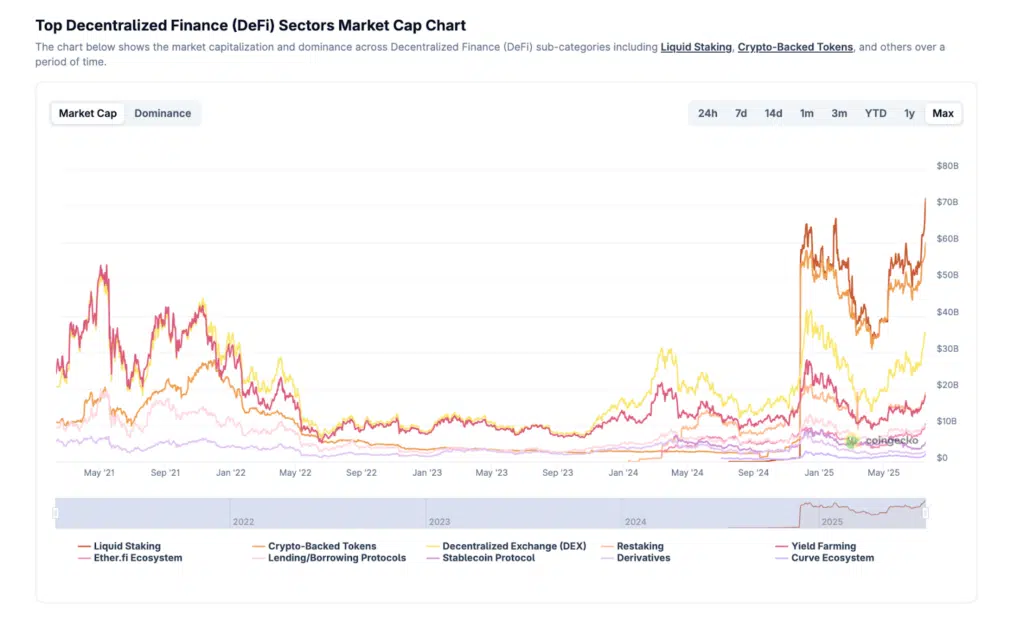Switch chart range to YTD
This screenshot has height=620, width=1024.
pos(875,113)
